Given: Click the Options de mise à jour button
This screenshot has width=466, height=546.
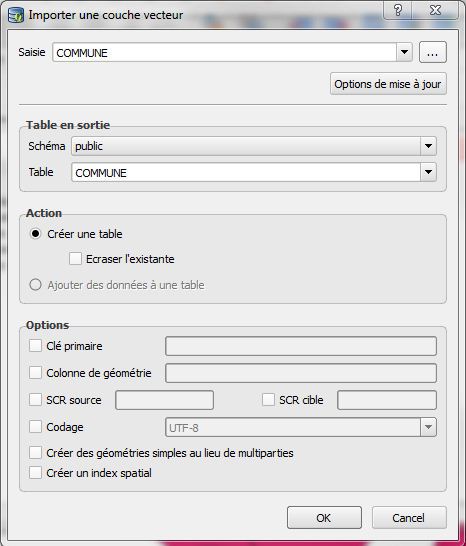Looking at the screenshot, I should (x=388, y=84).
